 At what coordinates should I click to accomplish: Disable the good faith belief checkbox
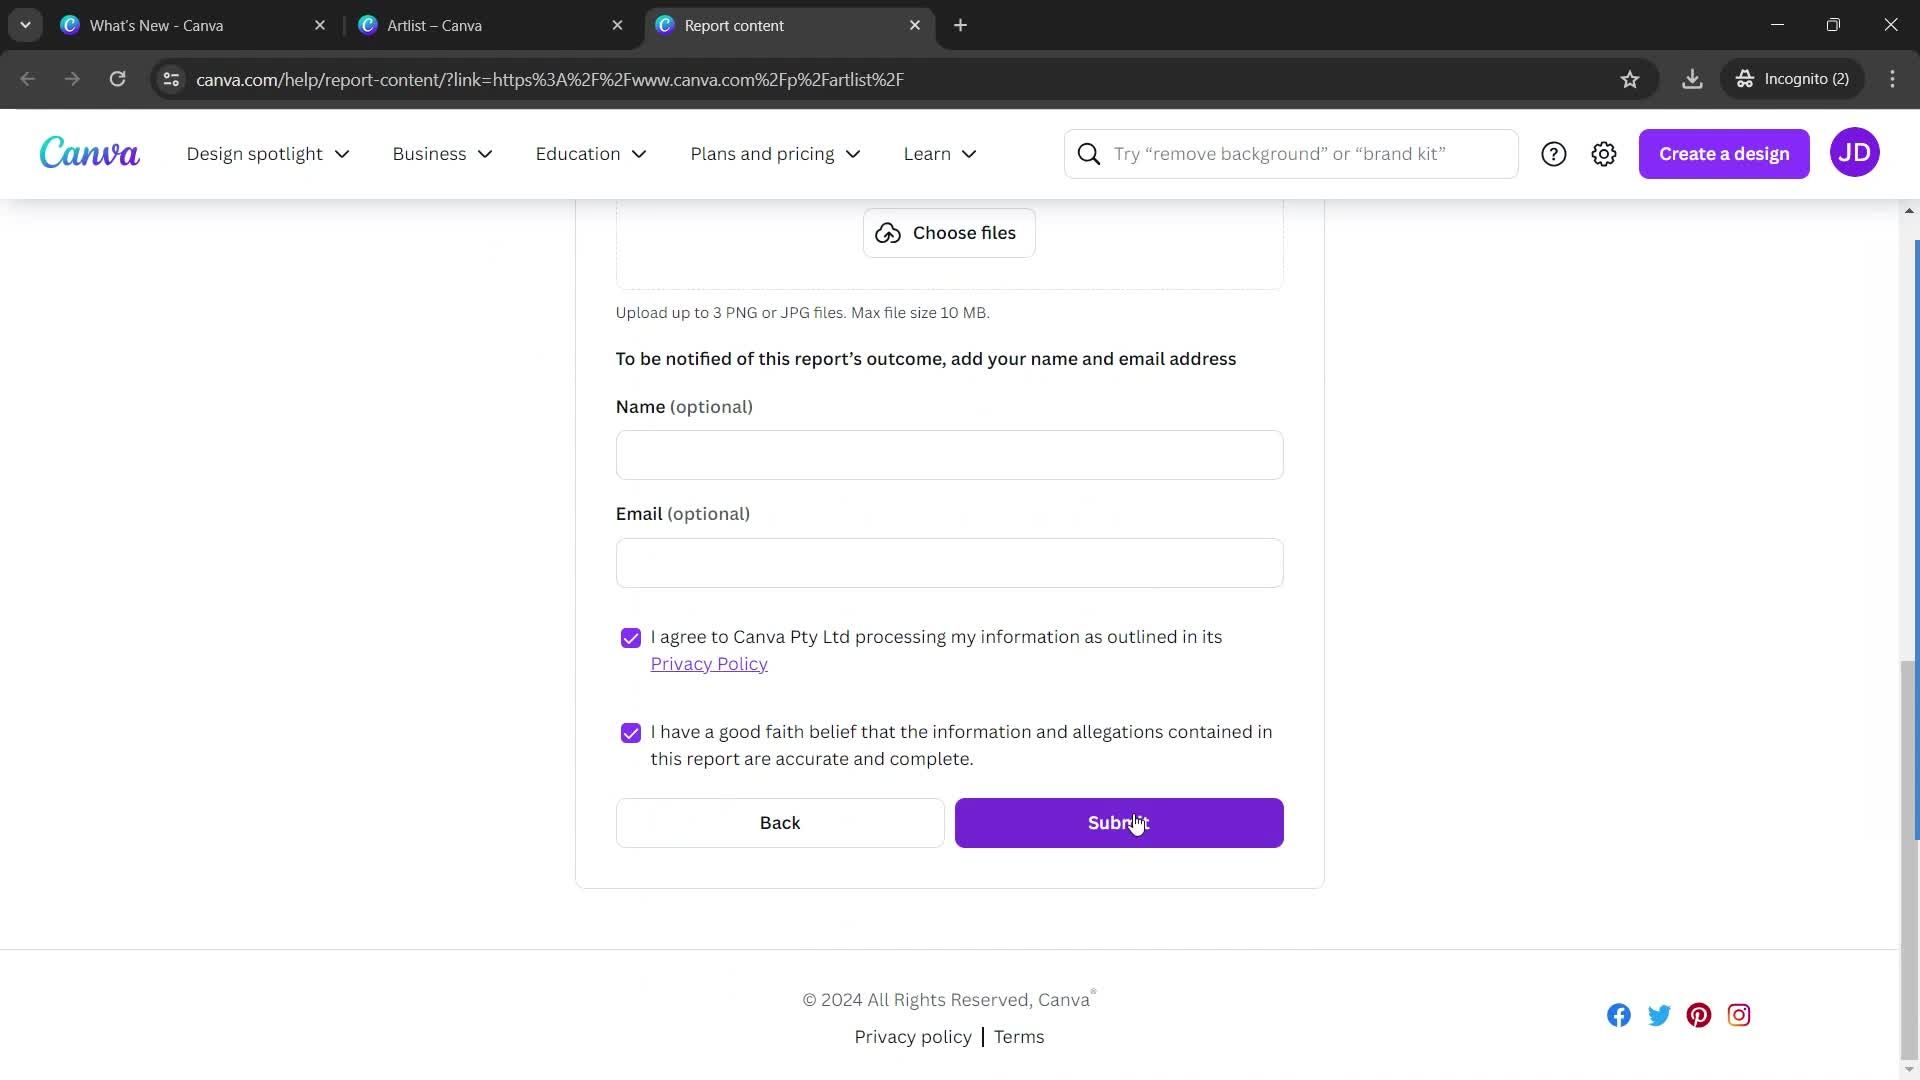click(x=629, y=732)
